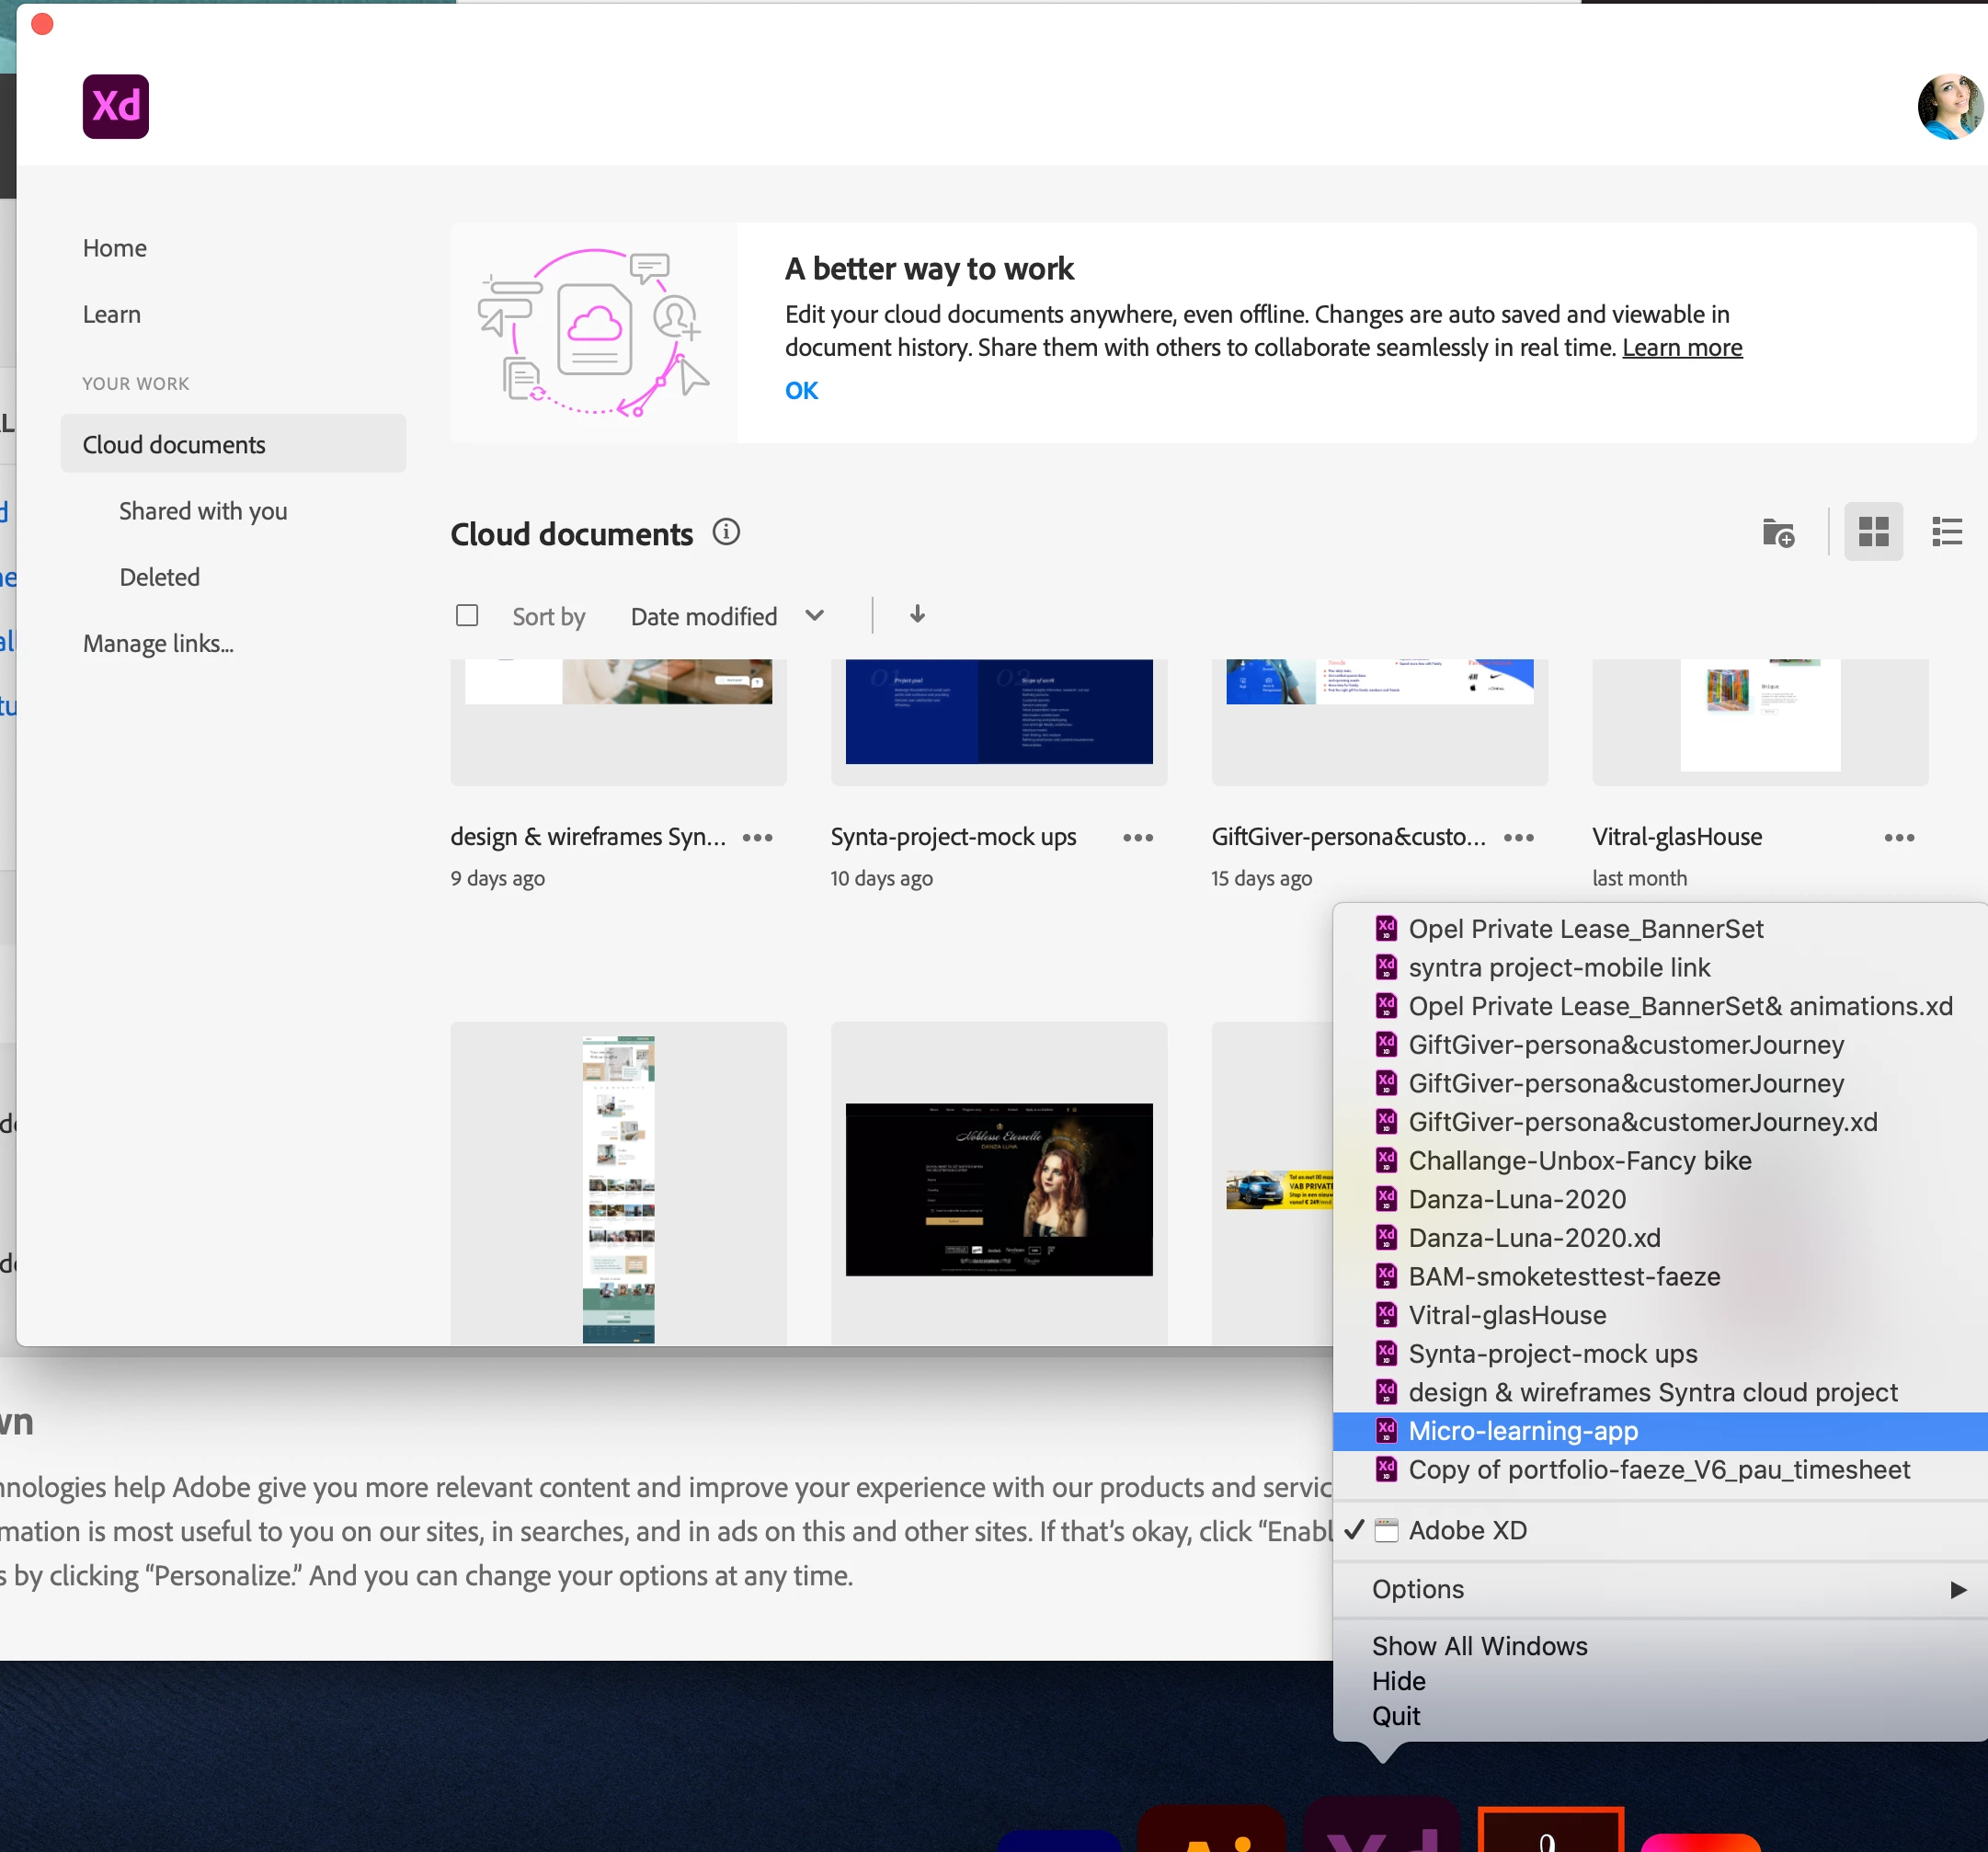Switch to grid view
The image size is (1988, 1852).
coord(1872,532)
